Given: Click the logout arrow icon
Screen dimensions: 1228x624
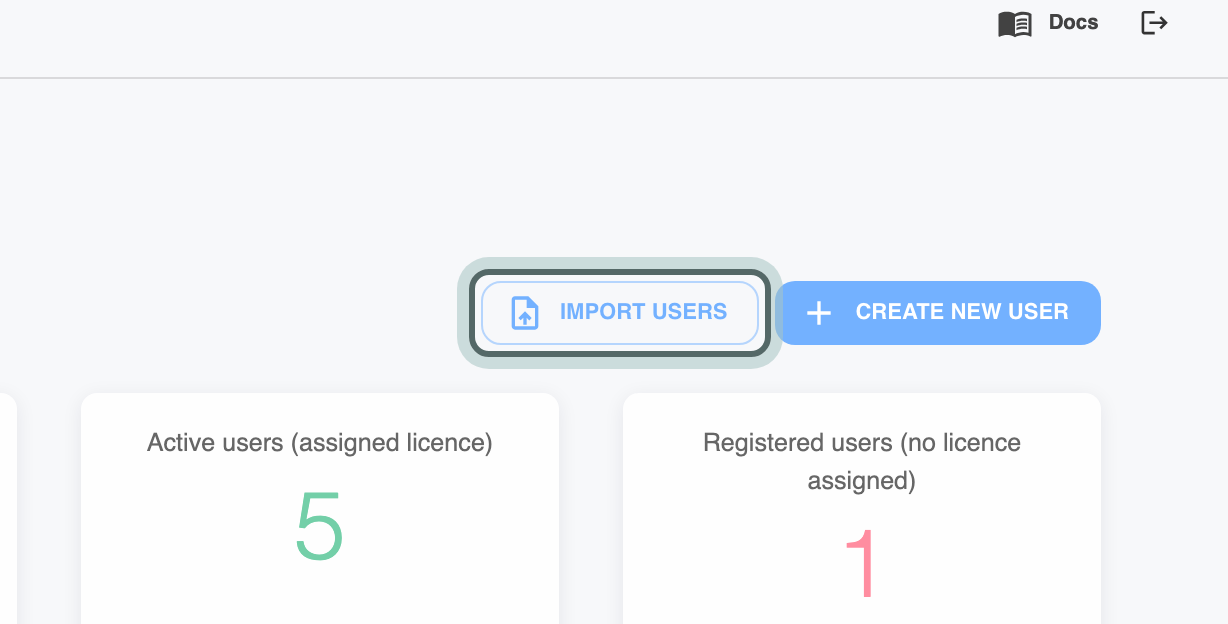Looking at the screenshot, I should [x=1154, y=23].
